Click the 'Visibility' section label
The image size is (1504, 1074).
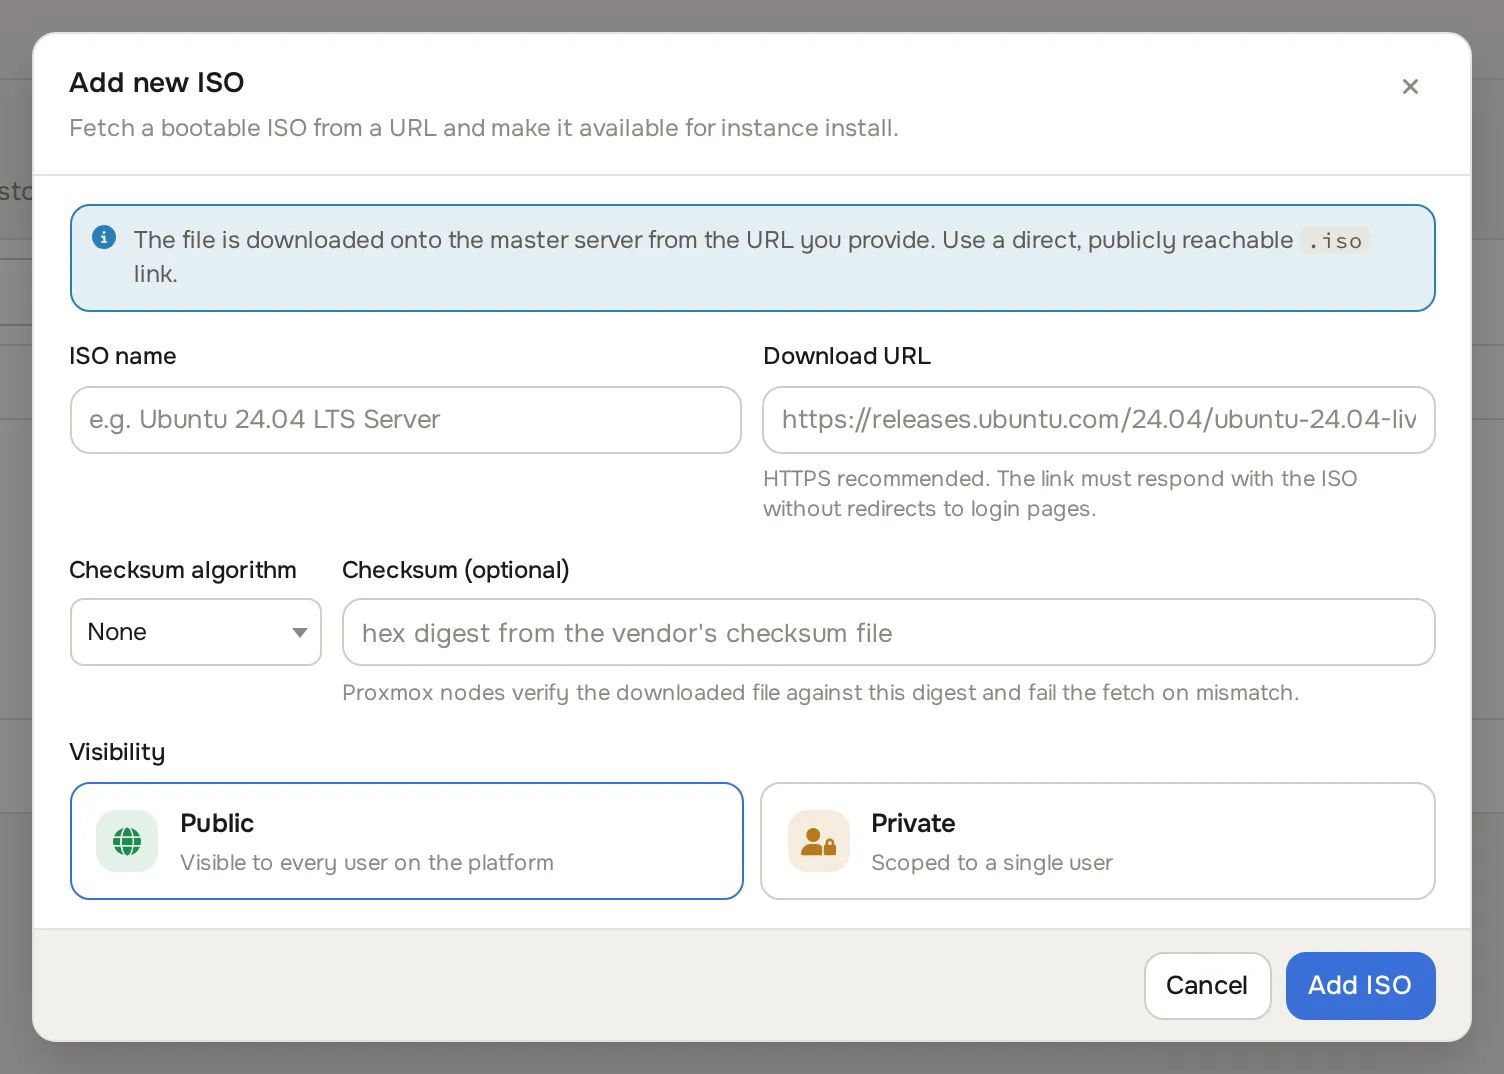117,752
